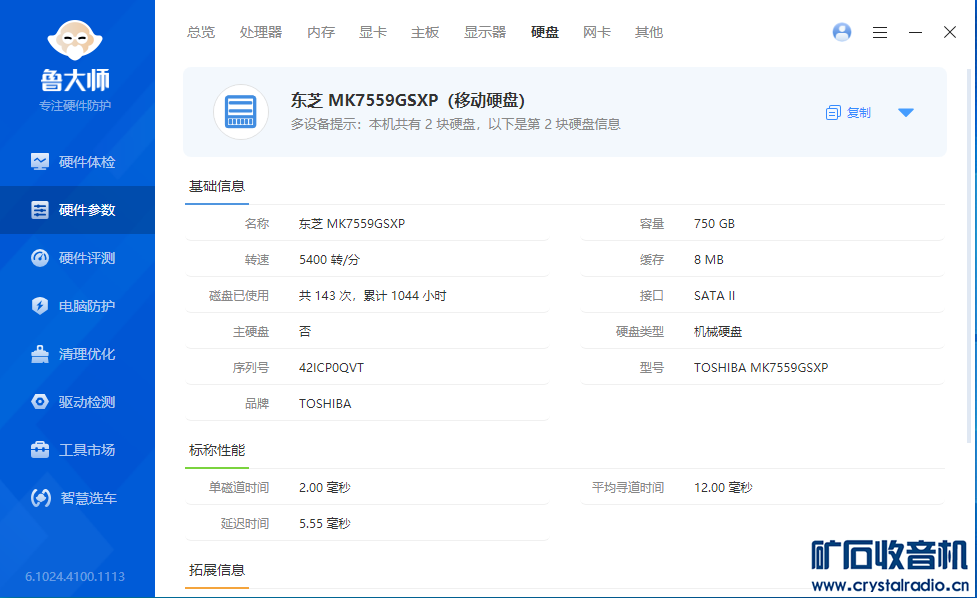The height and width of the screenshot is (598, 977).
Task: Close the 鲁大师 window
Action: (x=950, y=32)
